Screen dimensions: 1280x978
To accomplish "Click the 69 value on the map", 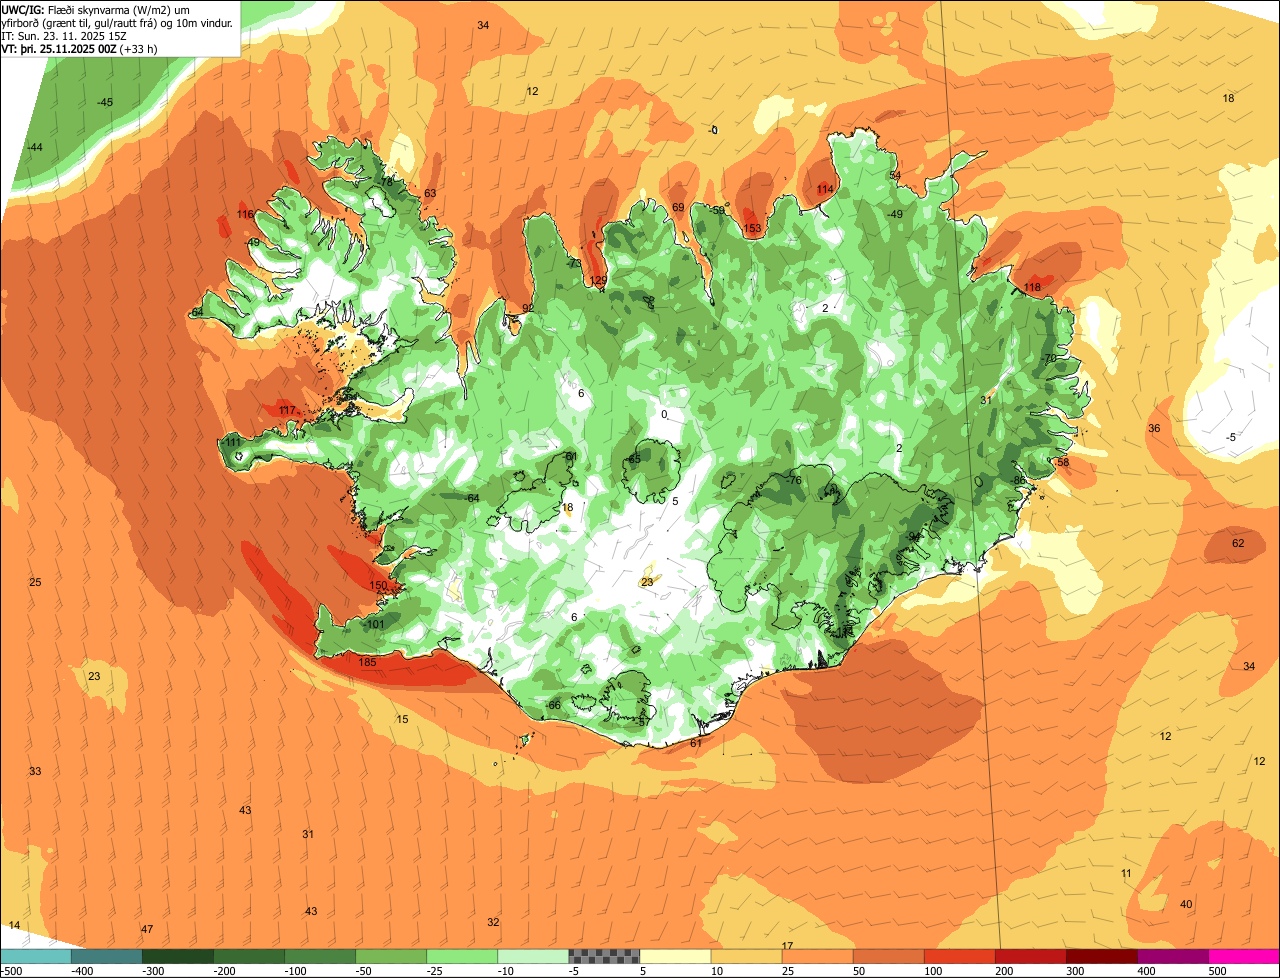I will 678,207.
